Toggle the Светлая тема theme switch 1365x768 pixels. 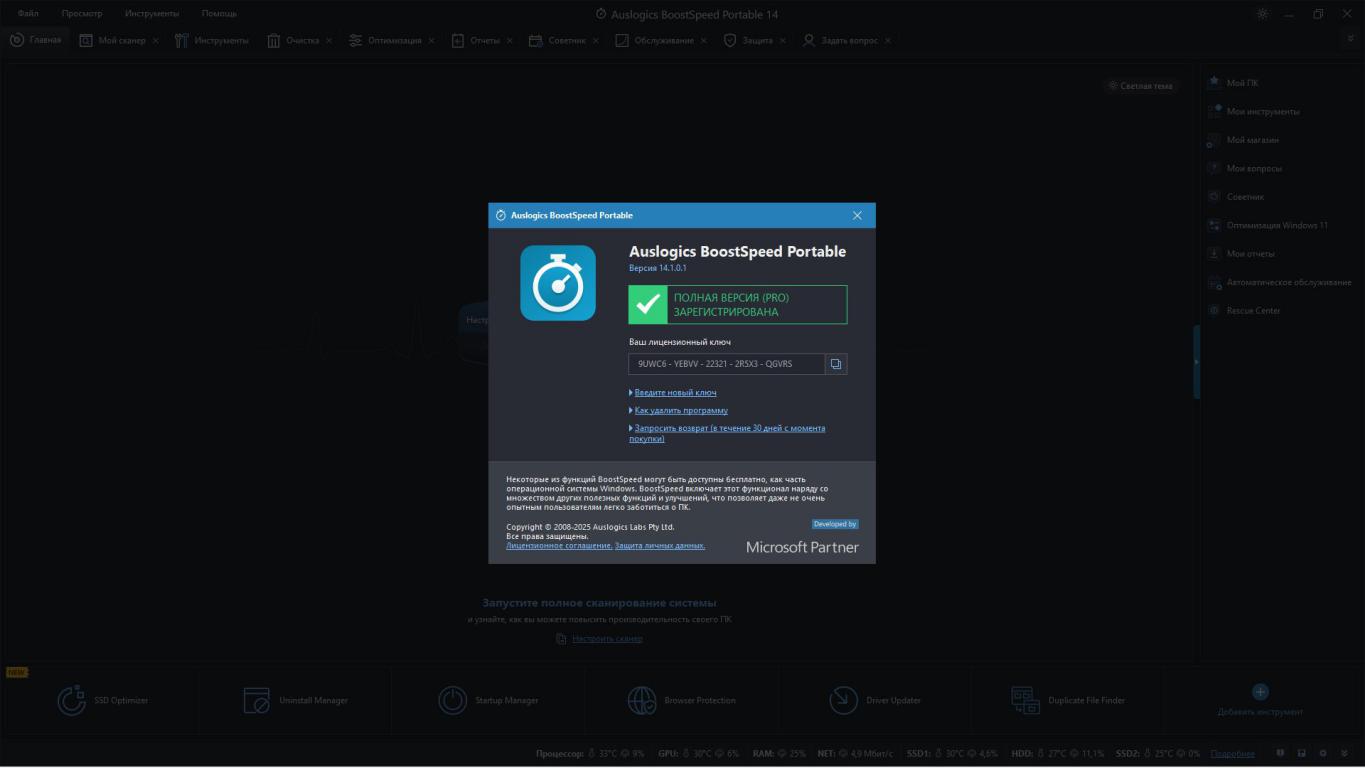tap(1140, 86)
